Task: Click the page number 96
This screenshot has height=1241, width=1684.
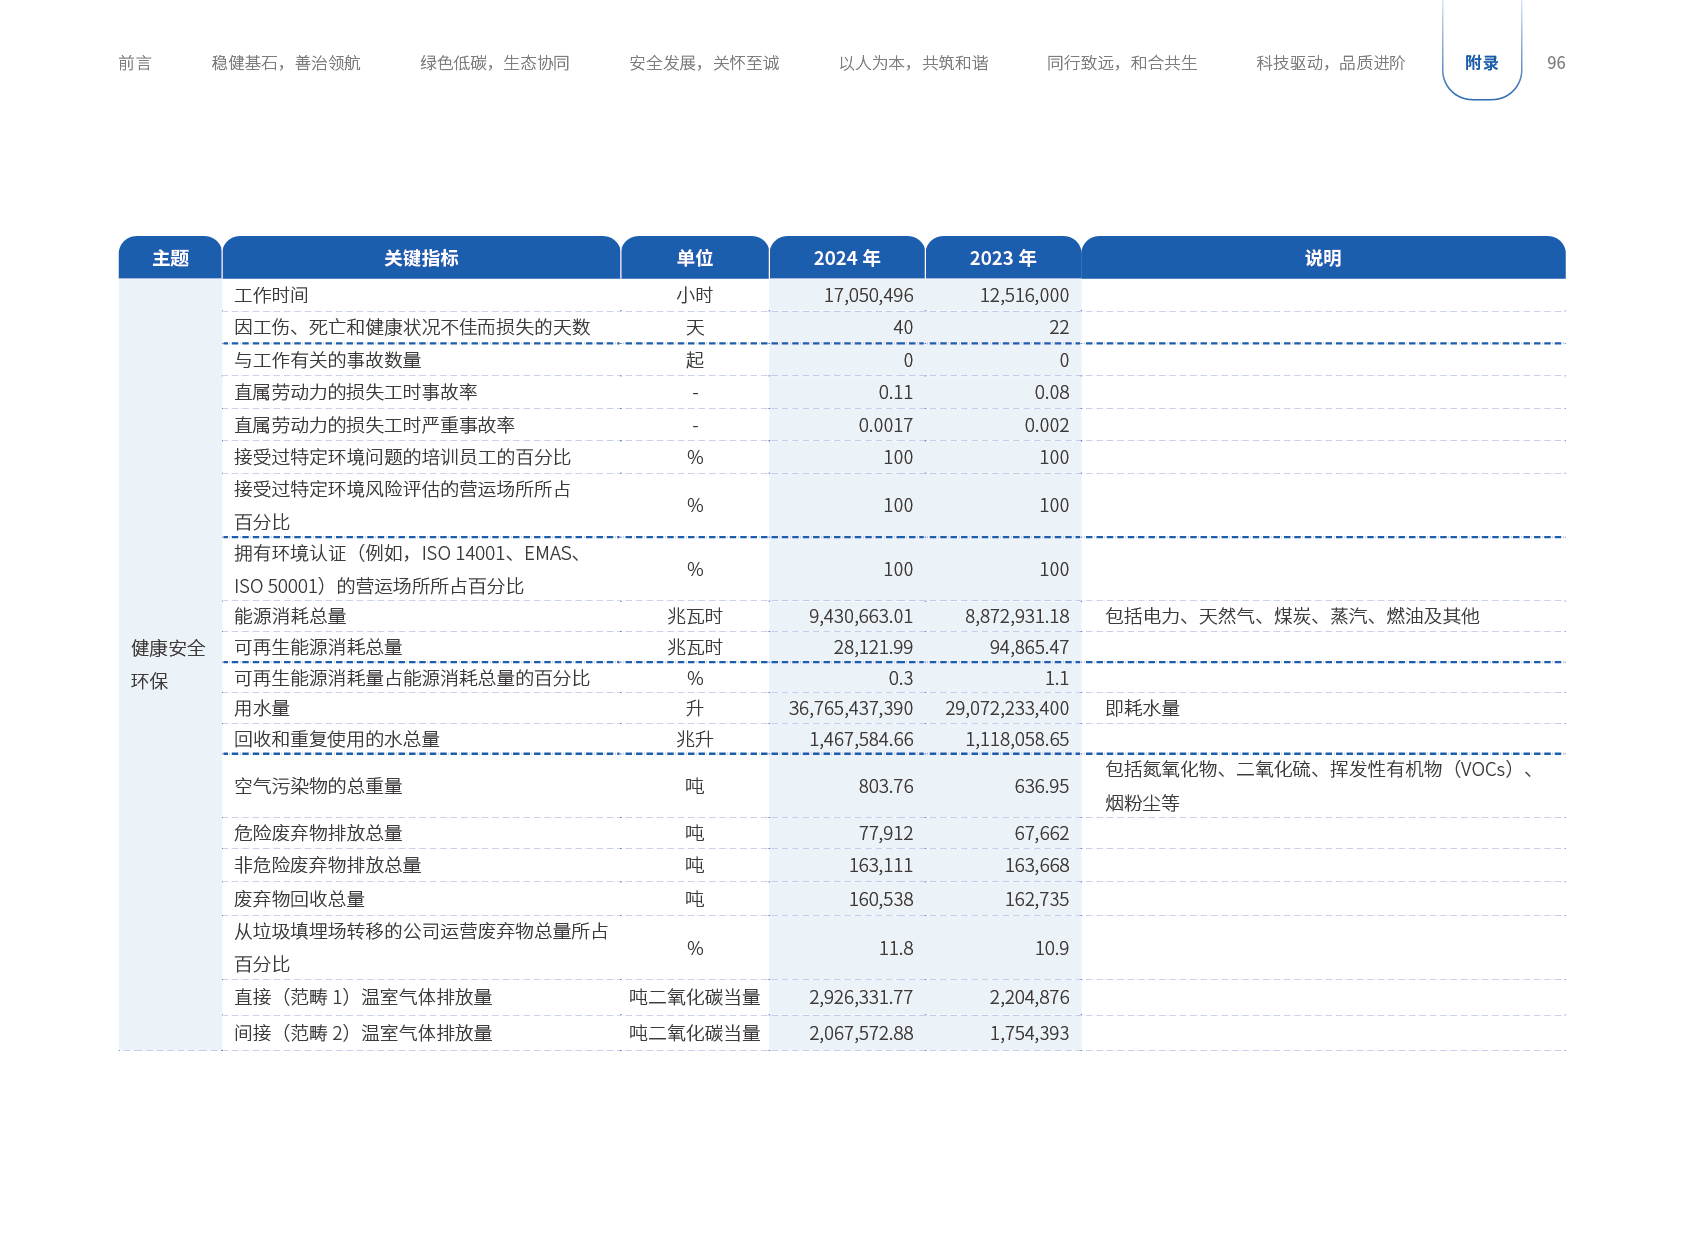Action: pyautogui.click(x=1556, y=63)
